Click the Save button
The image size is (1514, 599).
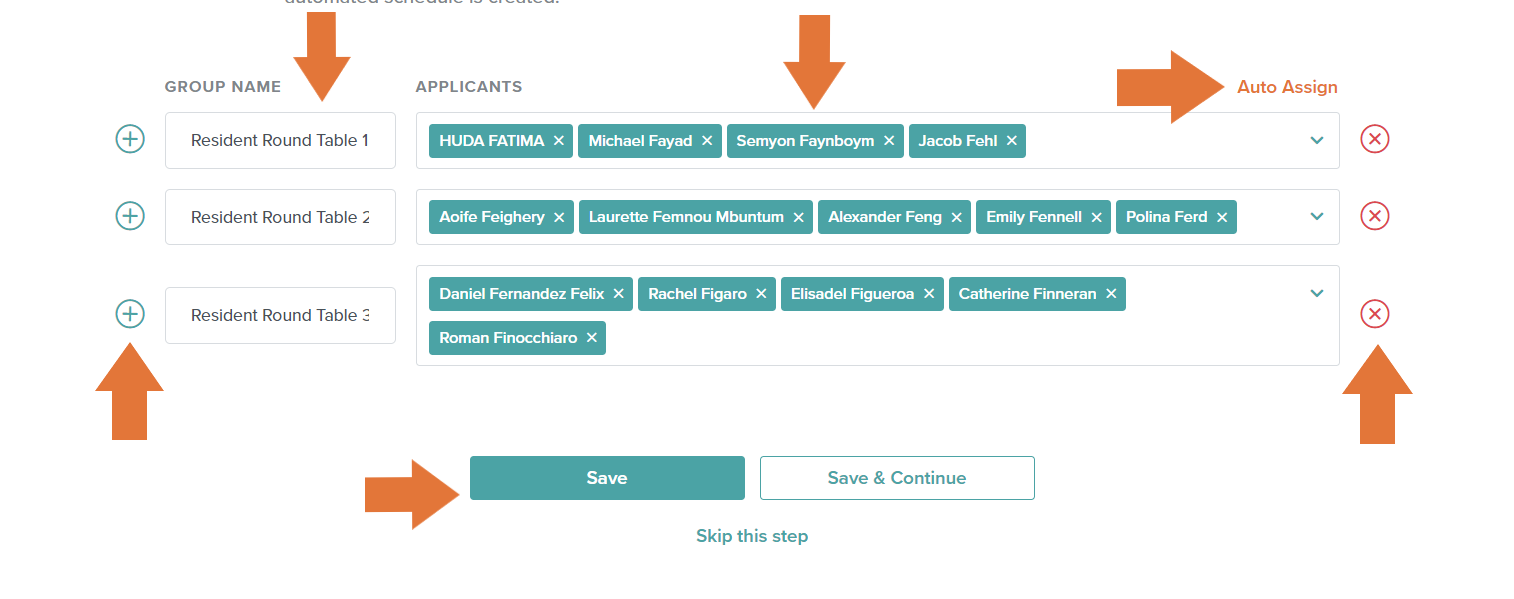pyautogui.click(x=607, y=478)
